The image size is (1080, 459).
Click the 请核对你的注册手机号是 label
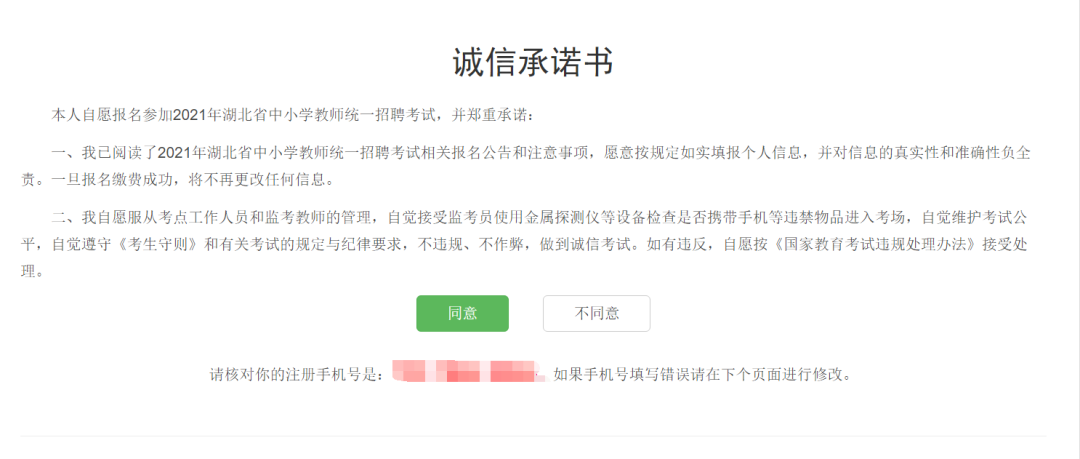point(295,376)
